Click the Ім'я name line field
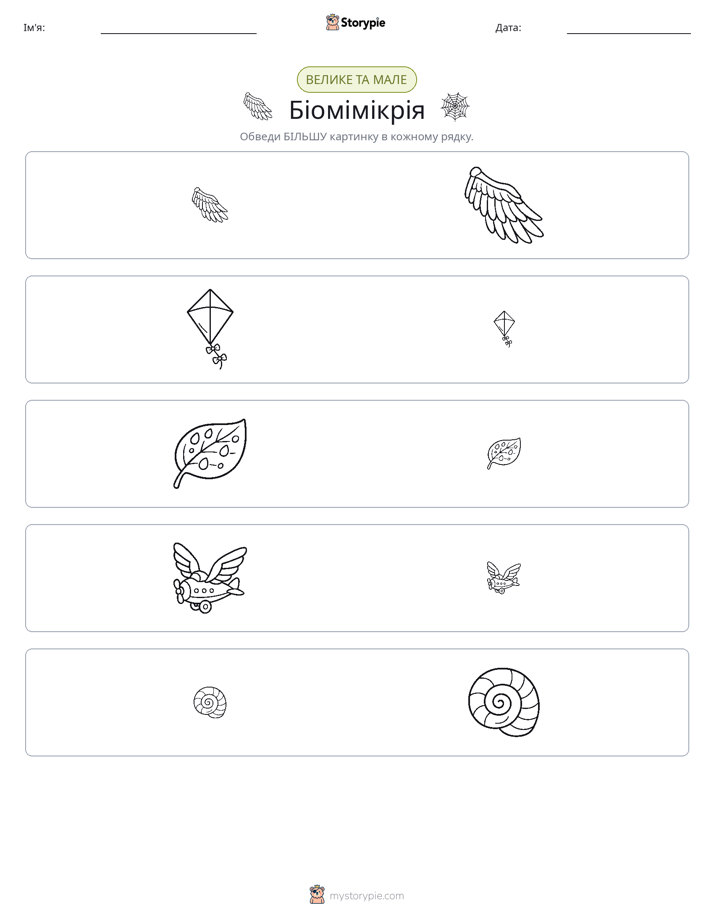 click(x=178, y=28)
